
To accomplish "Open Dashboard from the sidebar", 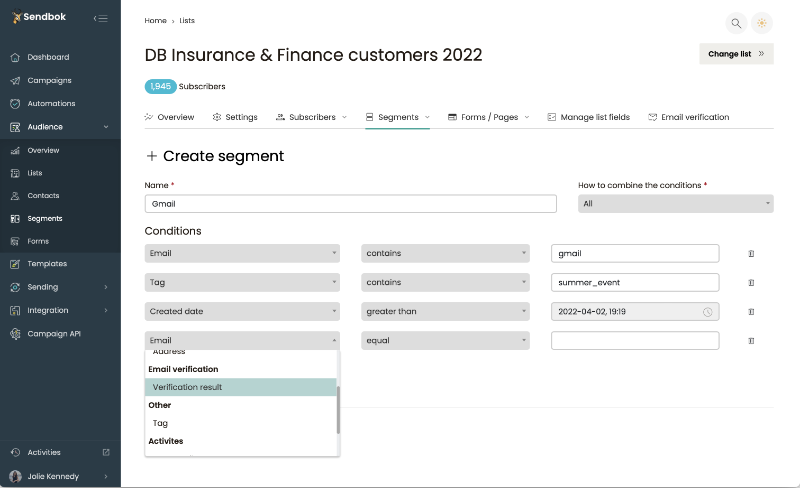I will 48,57.
